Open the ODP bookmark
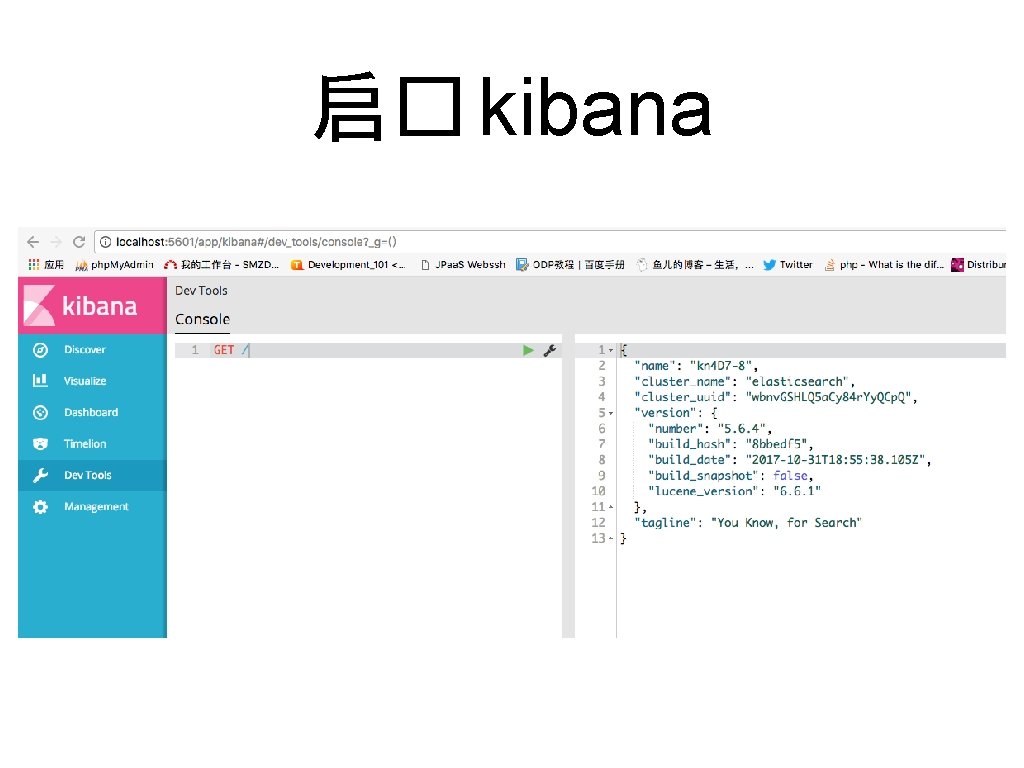This screenshot has height=768, width=1024. [570, 264]
